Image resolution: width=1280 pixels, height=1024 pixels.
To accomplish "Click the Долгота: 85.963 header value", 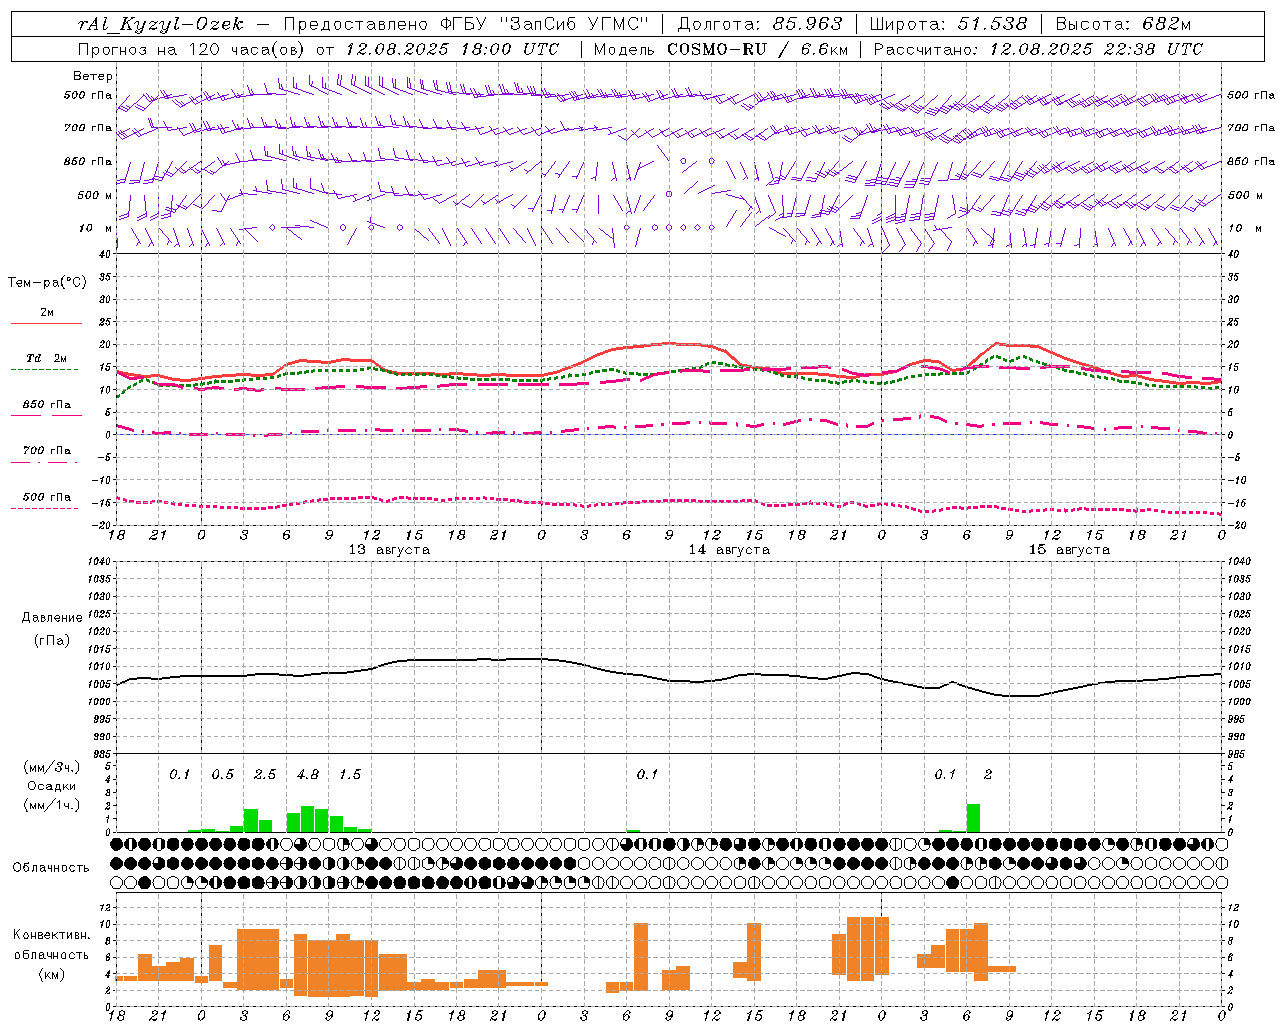I will pos(760,24).
